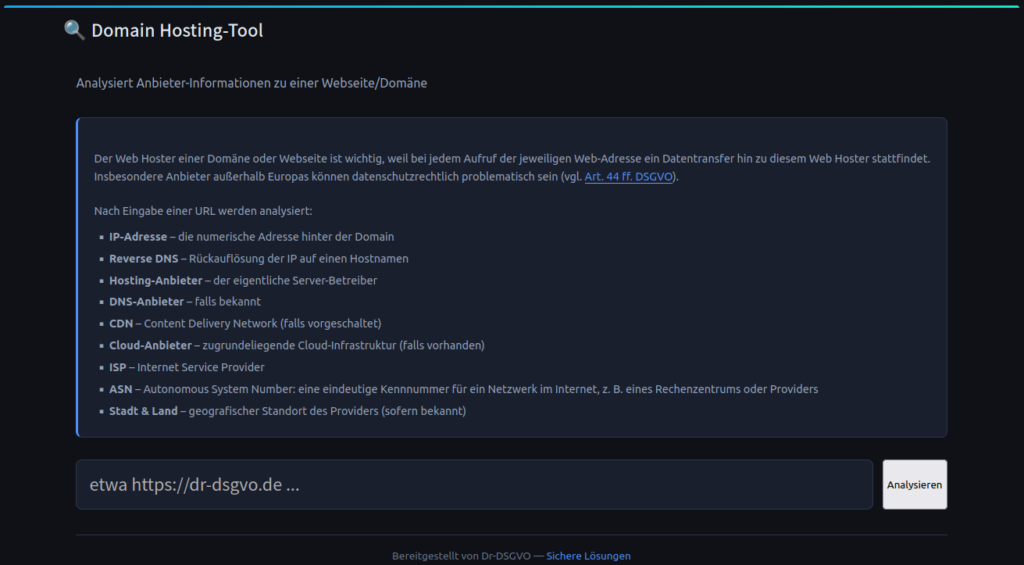
Task: Click the Domain Hosting-Tool heading
Action: pos(177,31)
